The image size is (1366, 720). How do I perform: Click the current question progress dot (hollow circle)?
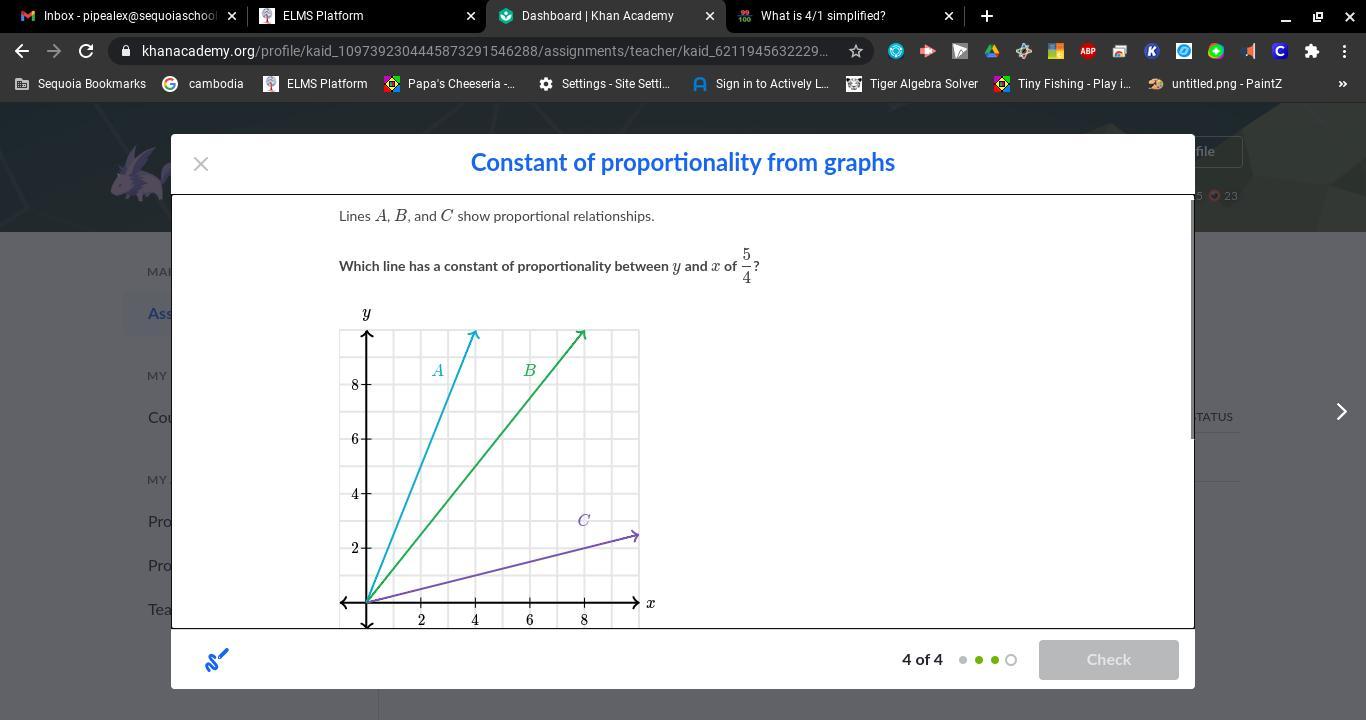(x=1011, y=660)
